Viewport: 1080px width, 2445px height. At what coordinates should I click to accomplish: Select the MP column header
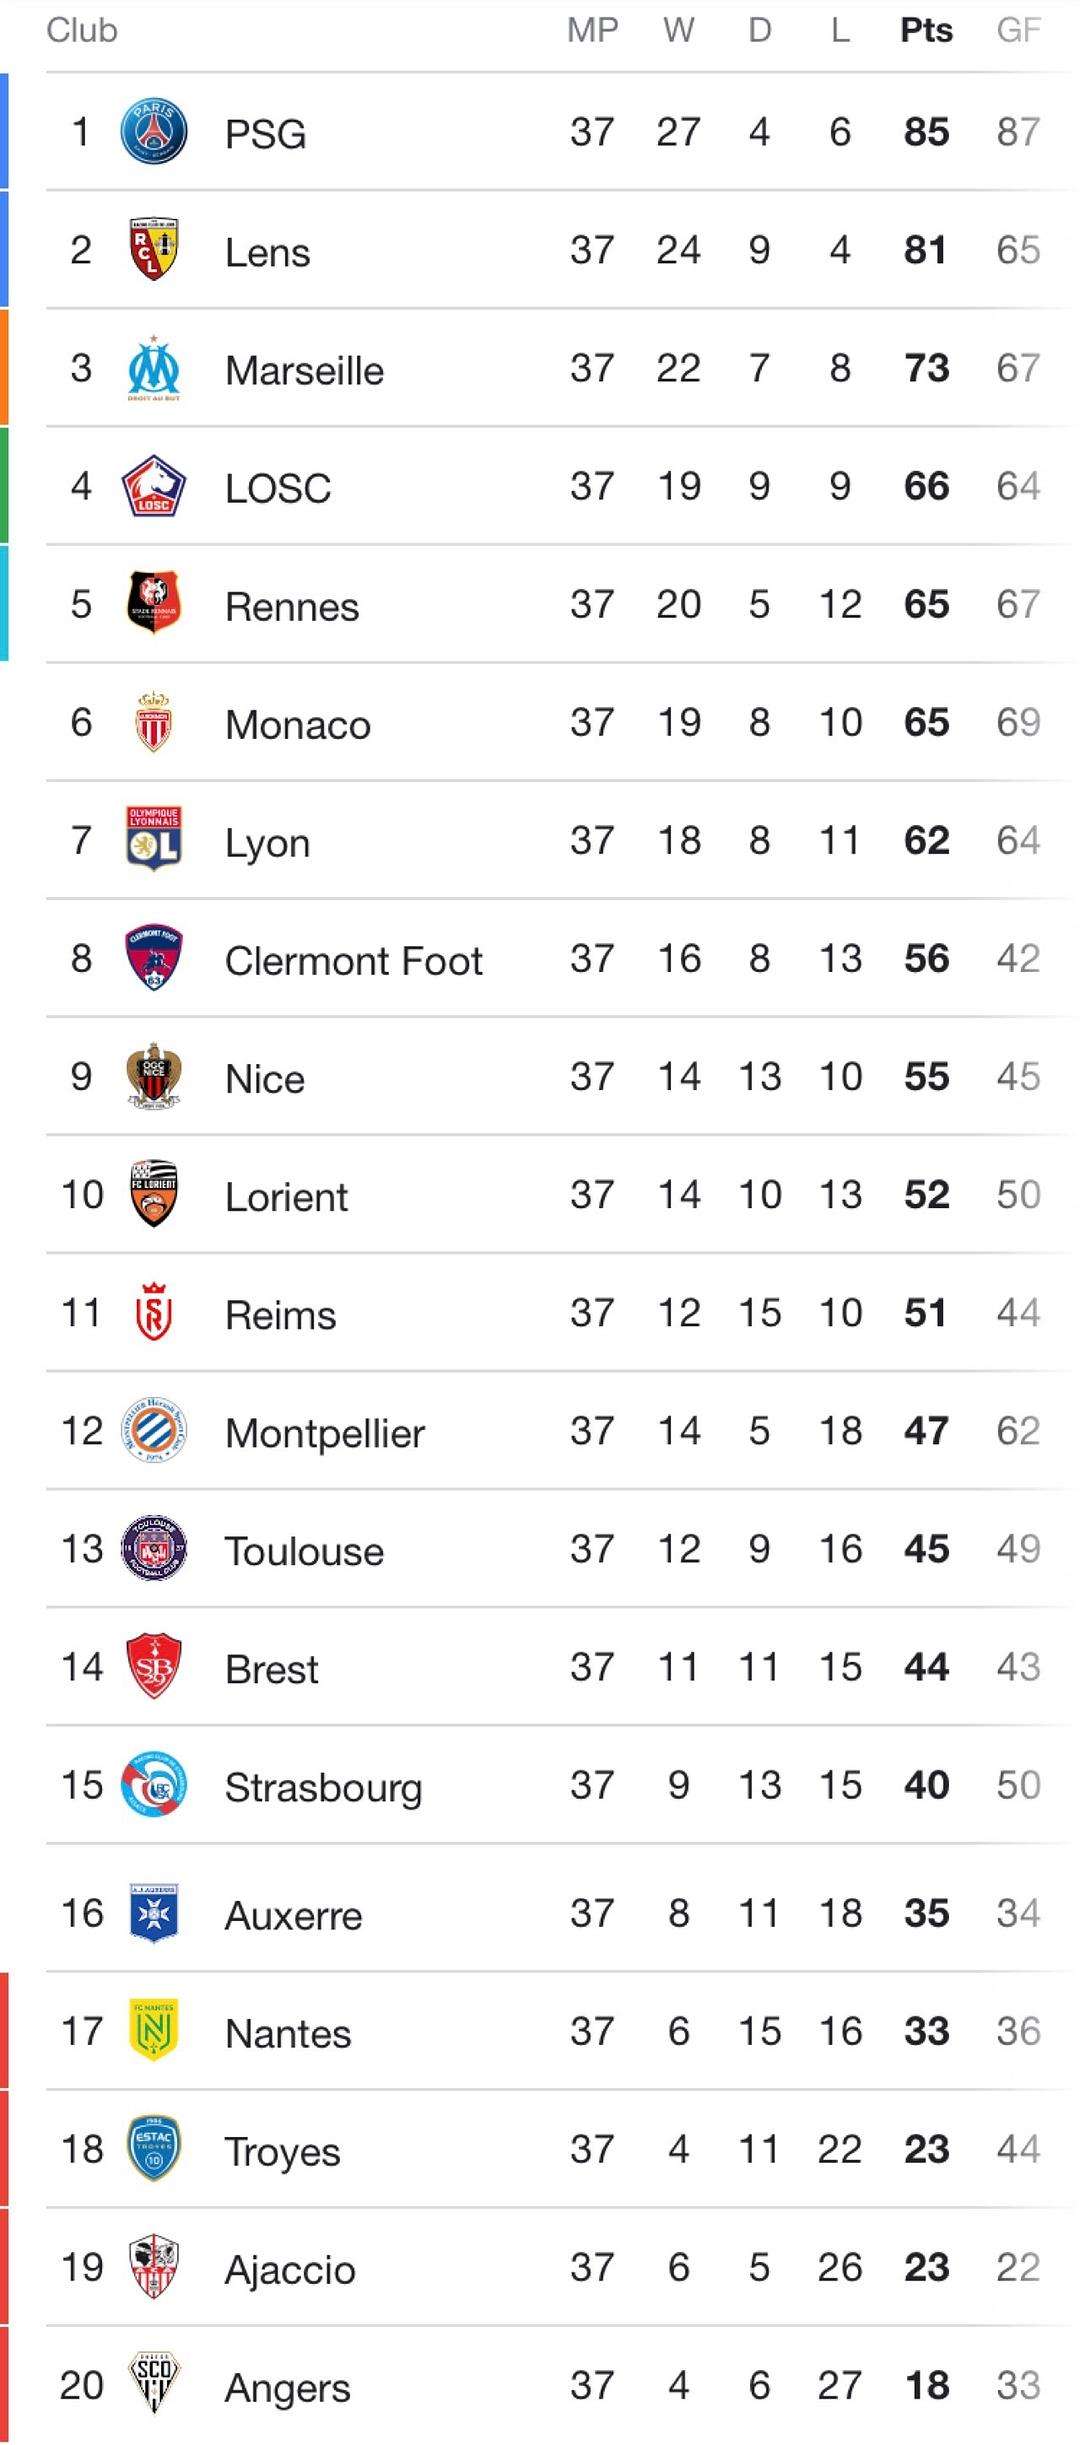592,31
